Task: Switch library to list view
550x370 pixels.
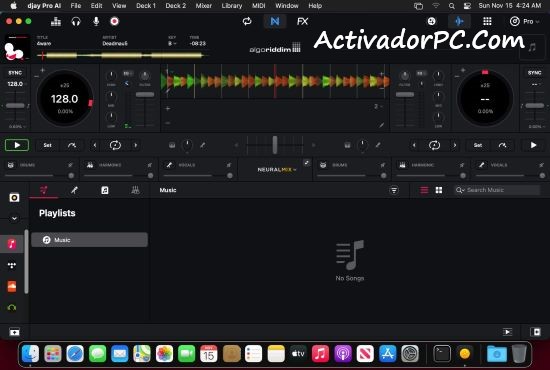Action: [424, 190]
